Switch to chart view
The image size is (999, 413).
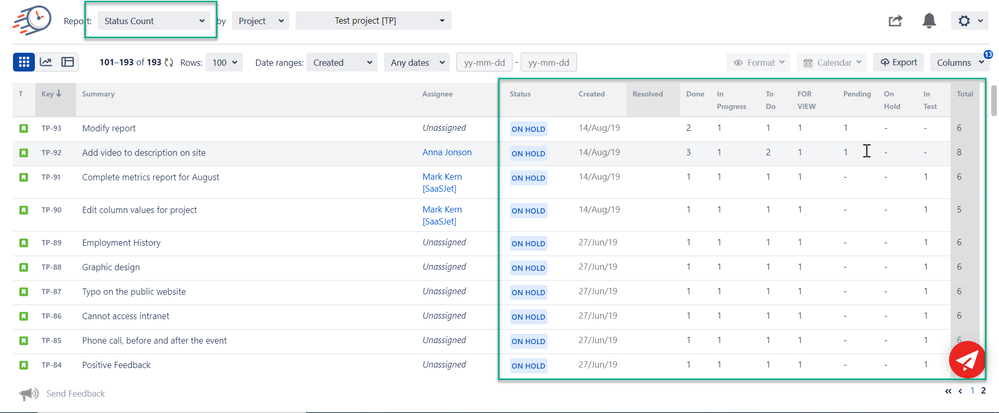(46, 62)
